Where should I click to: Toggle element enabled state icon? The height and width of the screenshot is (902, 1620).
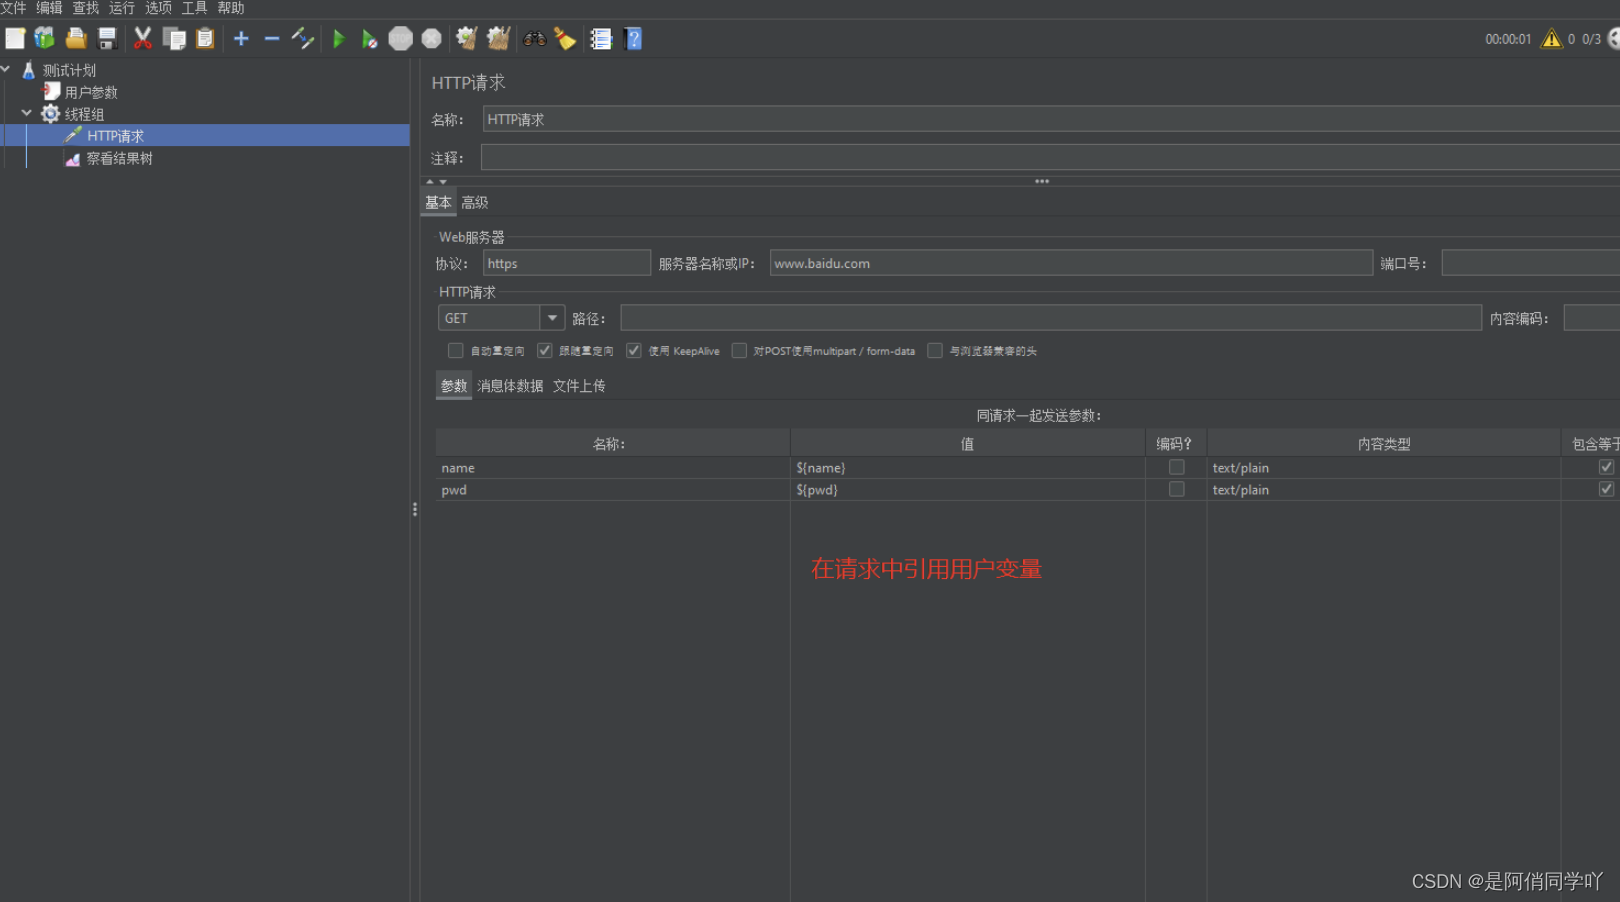pyautogui.click(x=303, y=39)
